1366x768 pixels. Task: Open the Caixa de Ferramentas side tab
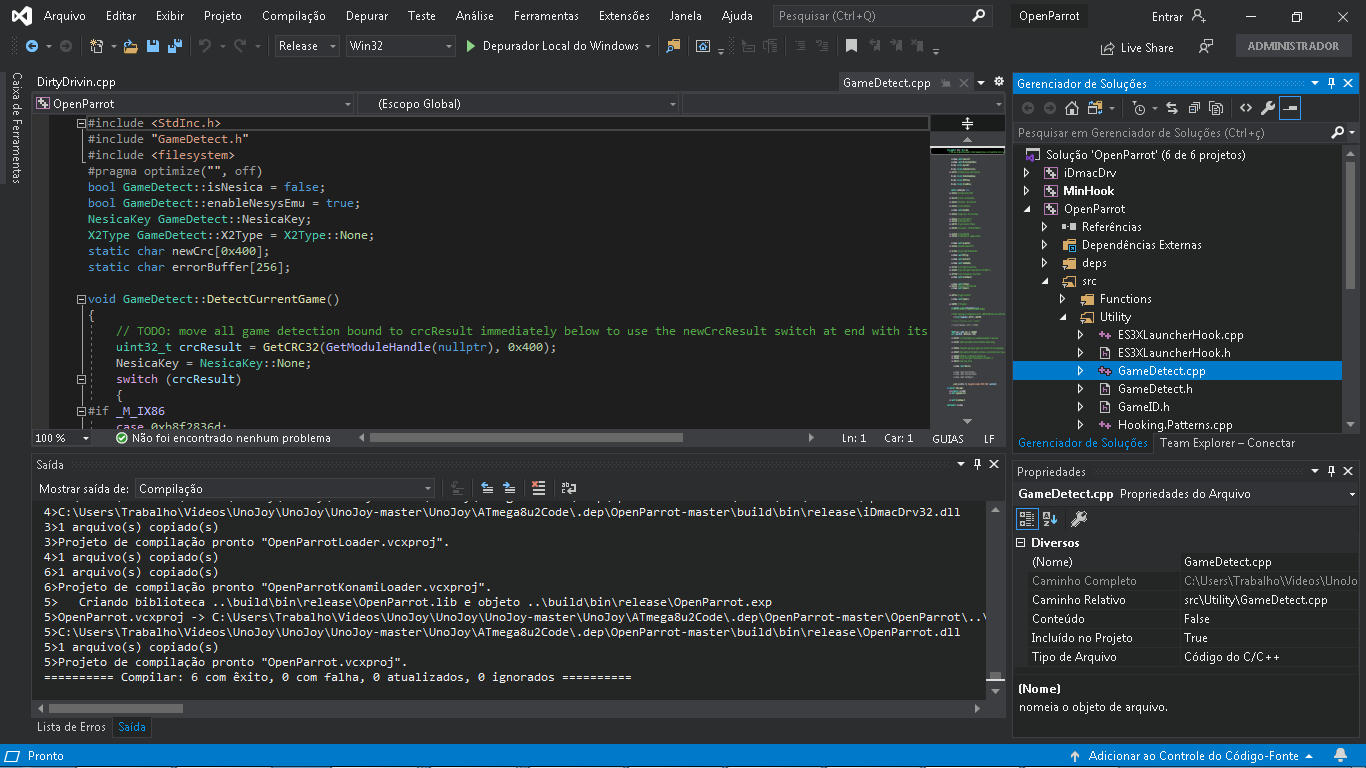(x=16, y=127)
